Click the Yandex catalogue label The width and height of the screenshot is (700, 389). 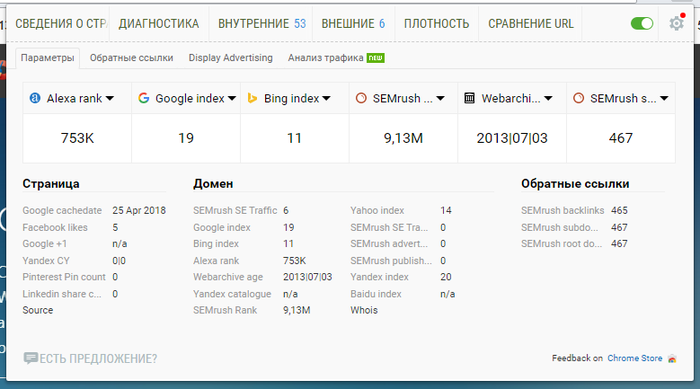click(232, 294)
